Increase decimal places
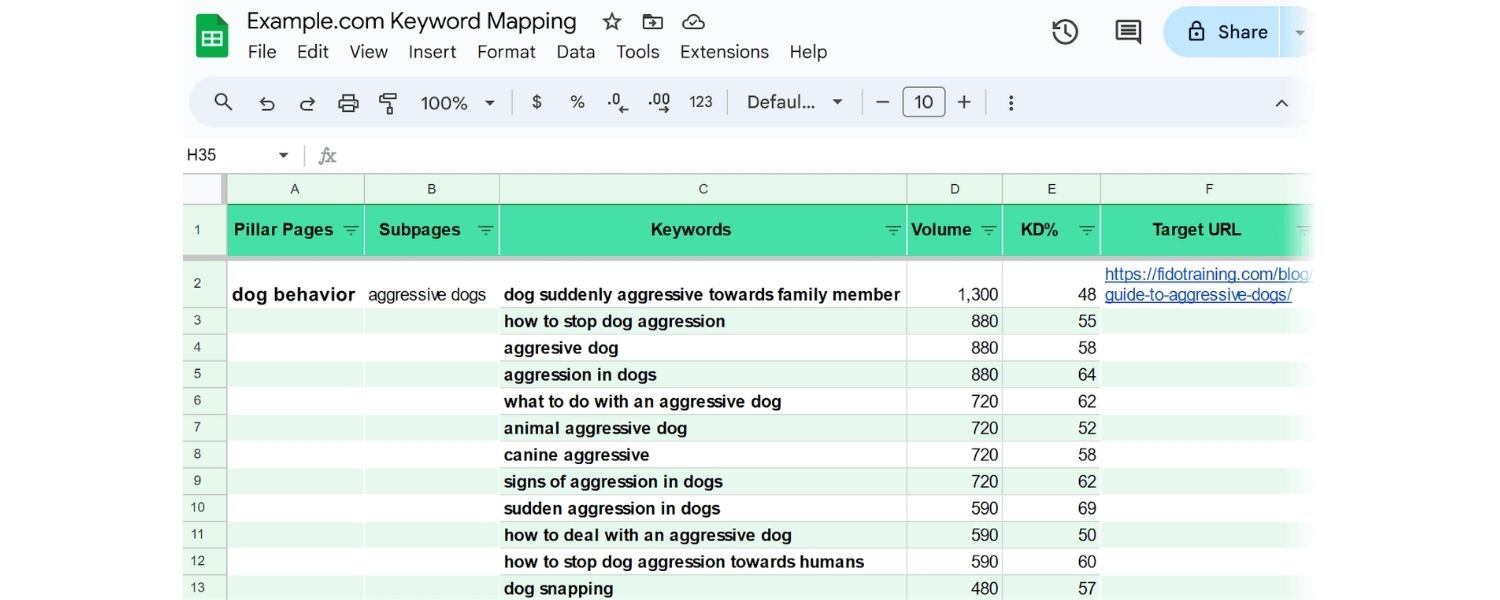Viewport: 1500px width, 600px height. tap(658, 102)
